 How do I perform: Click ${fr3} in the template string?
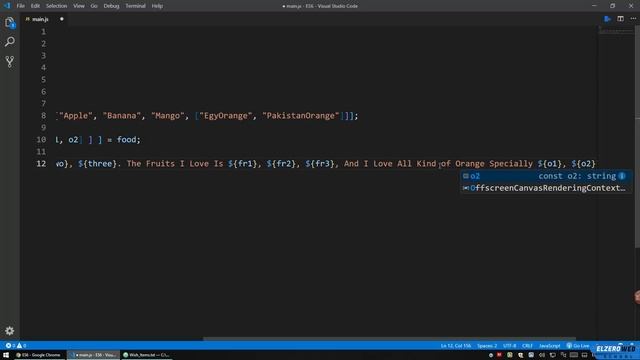coord(320,164)
